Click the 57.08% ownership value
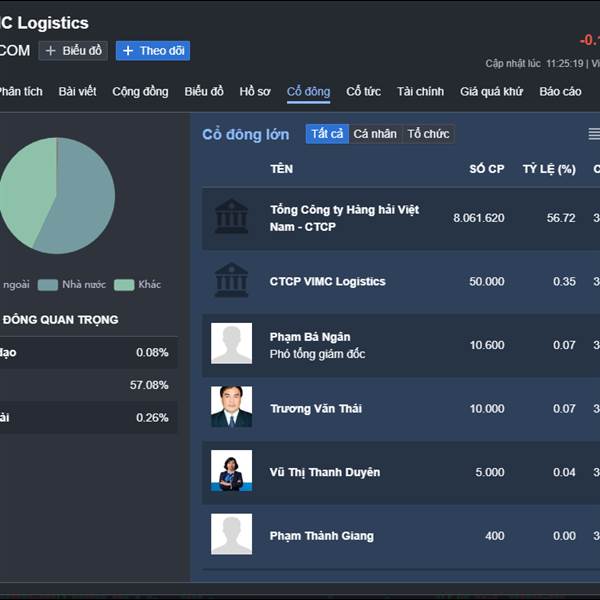The height and width of the screenshot is (600, 600). click(149, 385)
